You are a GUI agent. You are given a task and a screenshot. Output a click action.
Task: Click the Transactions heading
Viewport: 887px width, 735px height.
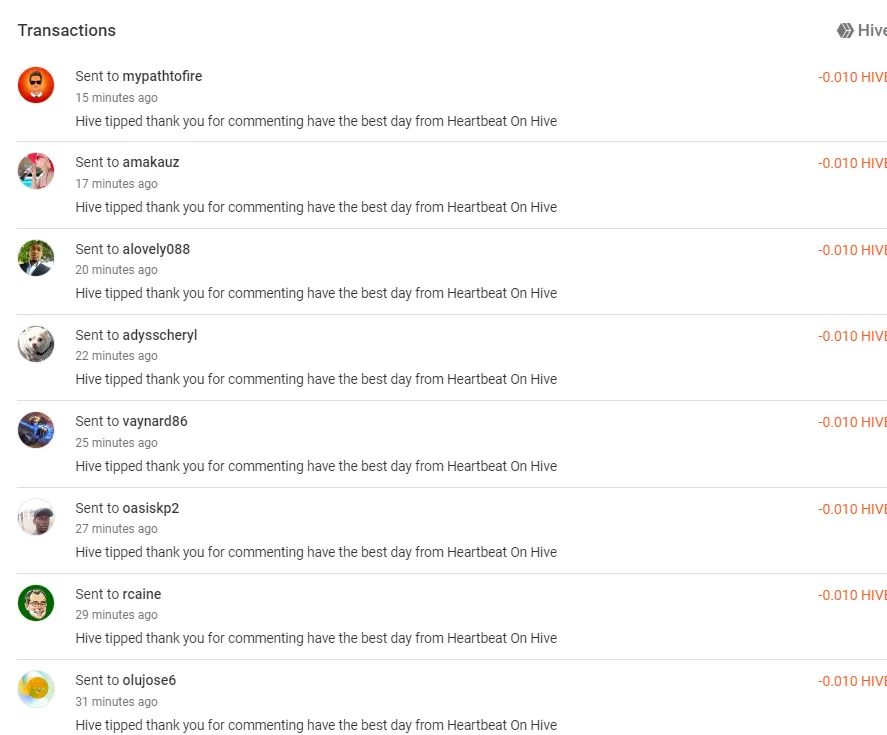(67, 31)
